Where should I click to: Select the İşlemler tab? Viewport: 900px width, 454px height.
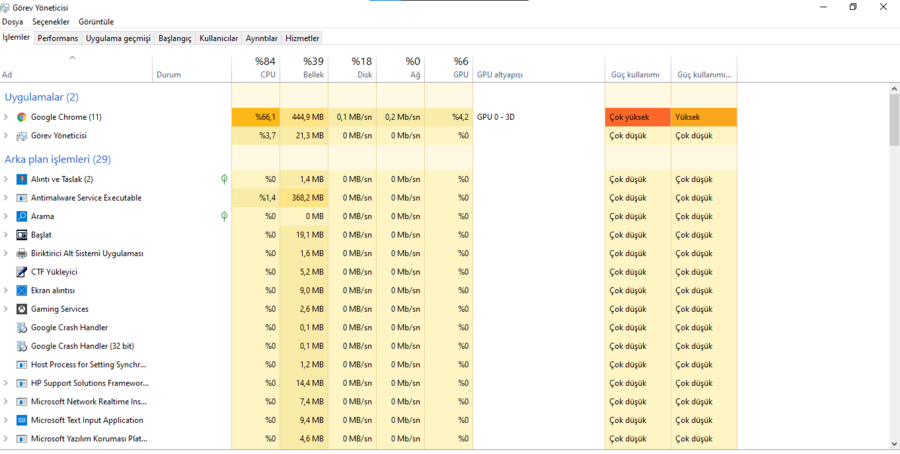(x=17, y=37)
